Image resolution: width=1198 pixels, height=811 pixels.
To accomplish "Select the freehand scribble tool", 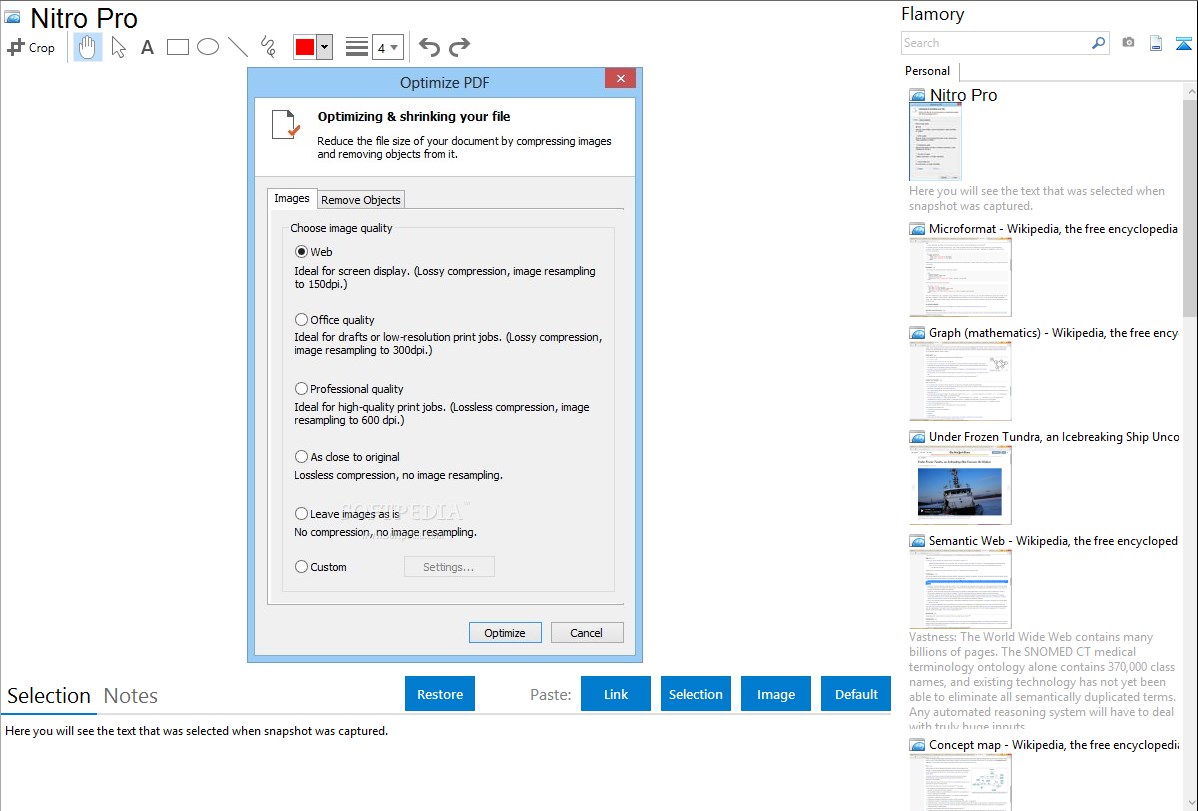I will pyautogui.click(x=268, y=47).
